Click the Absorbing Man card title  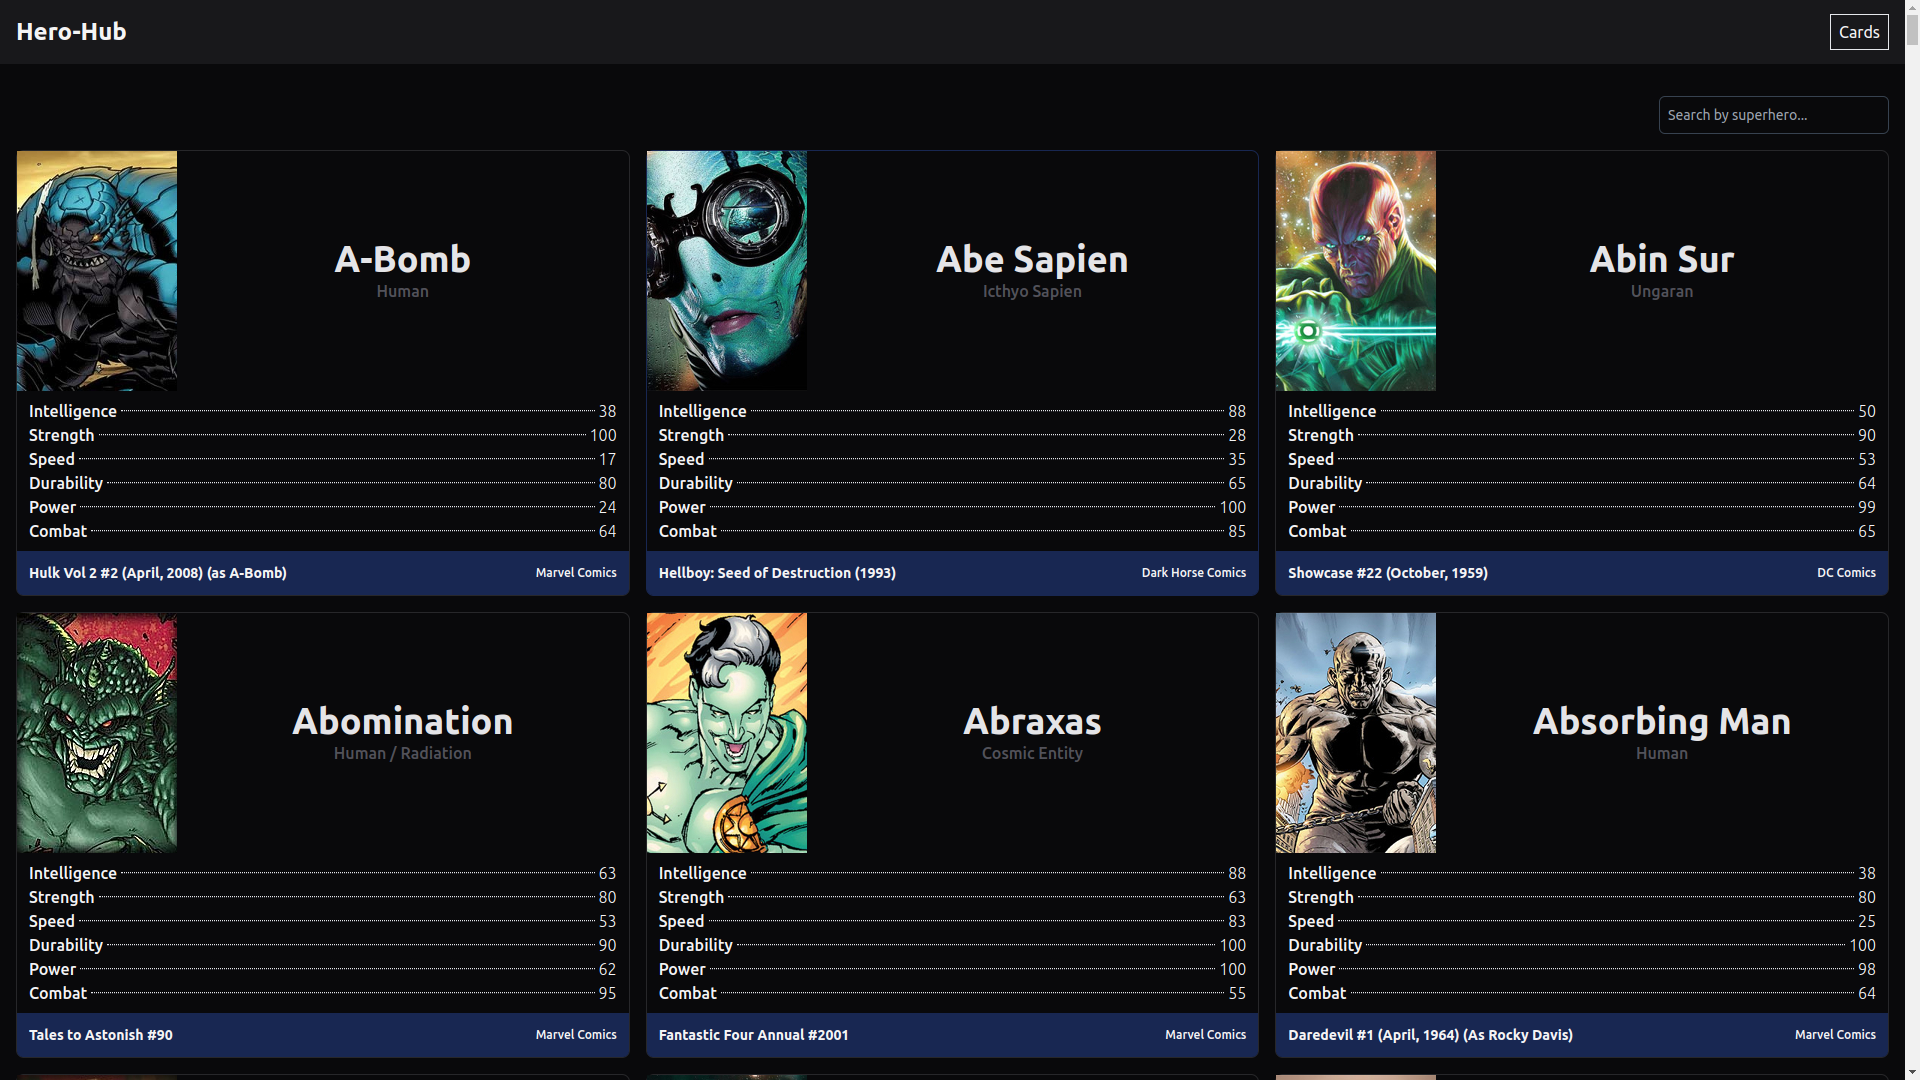click(x=1661, y=721)
